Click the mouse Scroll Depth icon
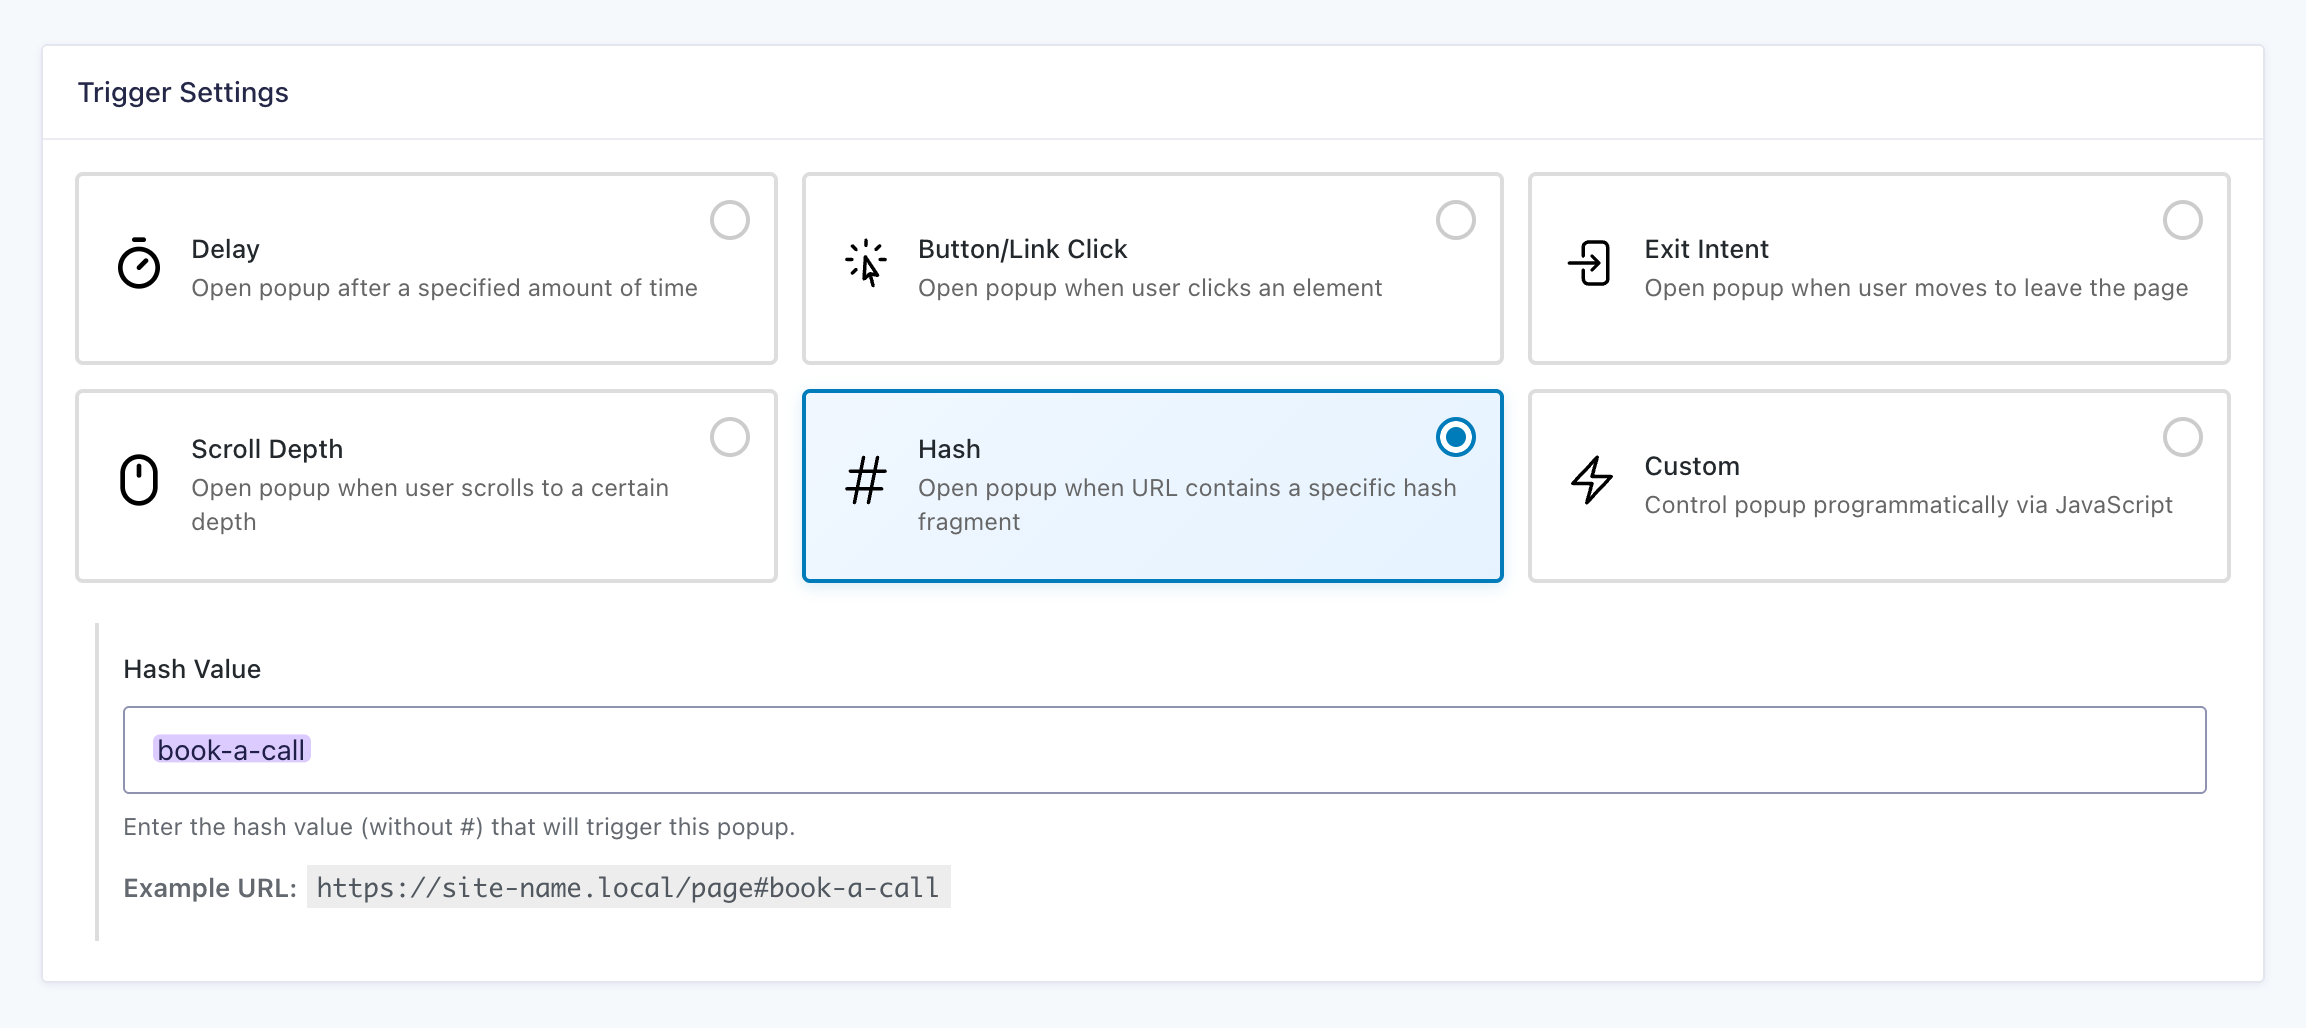Image resolution: width=2306 pixels, height=1028 pixels. click(139, 480)
